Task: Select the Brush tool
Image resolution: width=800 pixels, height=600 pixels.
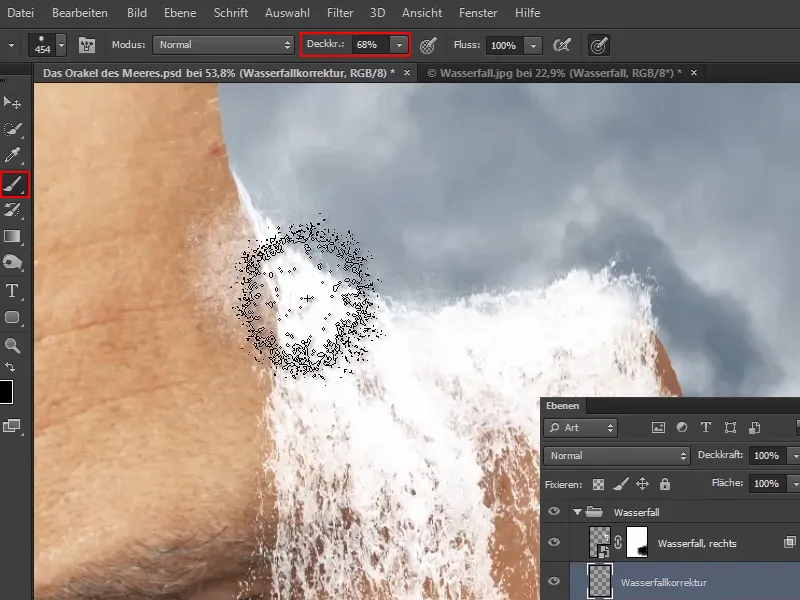Action: tap(13, 184)
